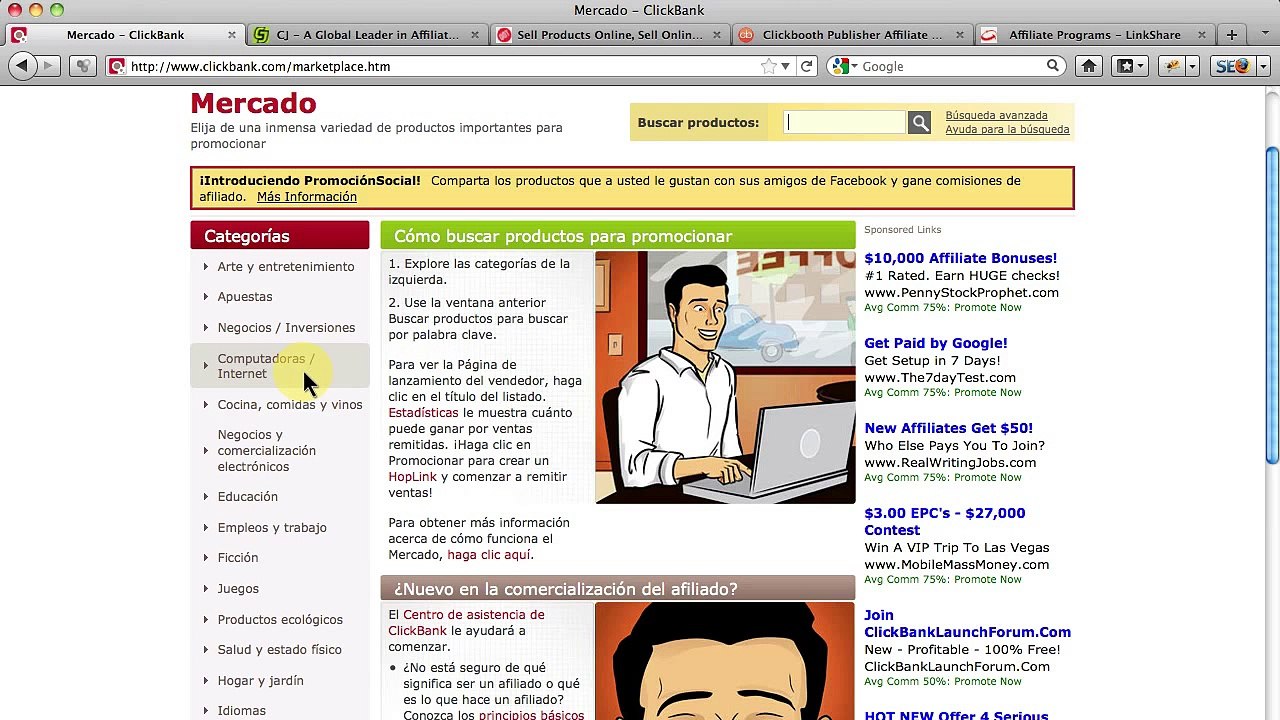This screenshot has height=720, width=1280.
Task: Open a new tab with the plus button
Action: pos(1232,35)
